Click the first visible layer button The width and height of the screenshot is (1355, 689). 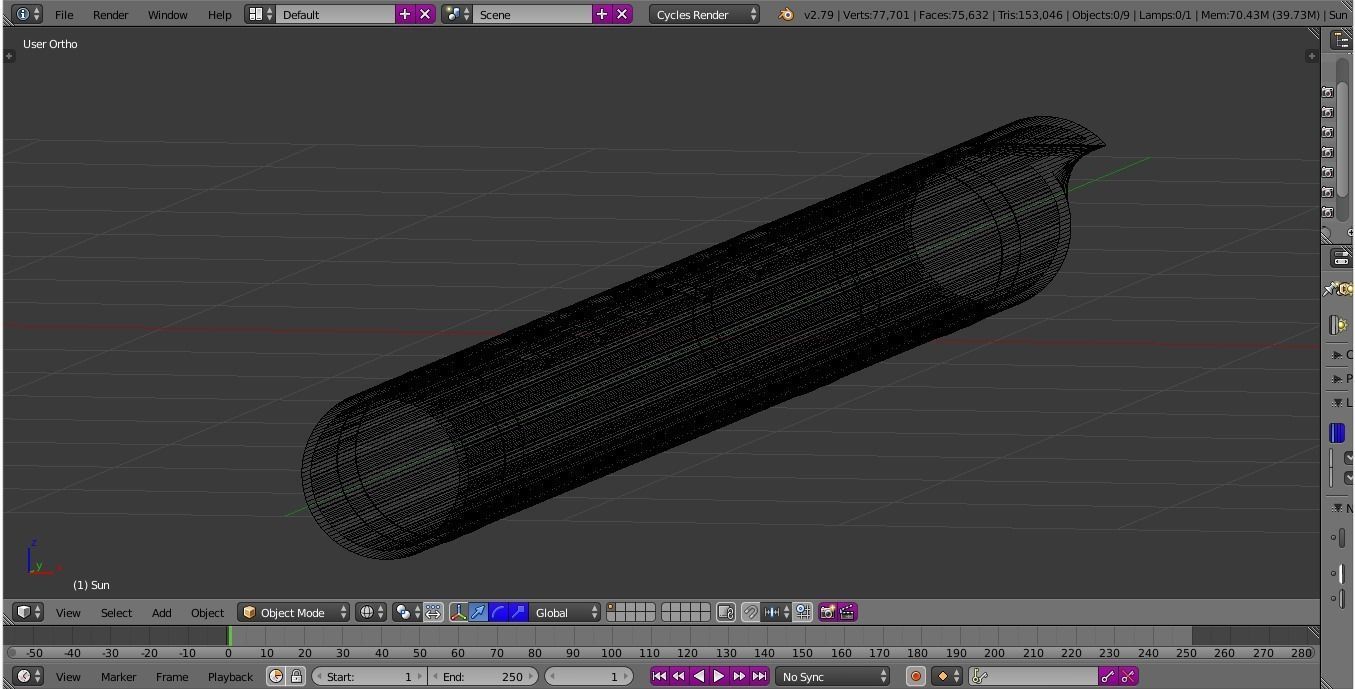click(611, 607)
